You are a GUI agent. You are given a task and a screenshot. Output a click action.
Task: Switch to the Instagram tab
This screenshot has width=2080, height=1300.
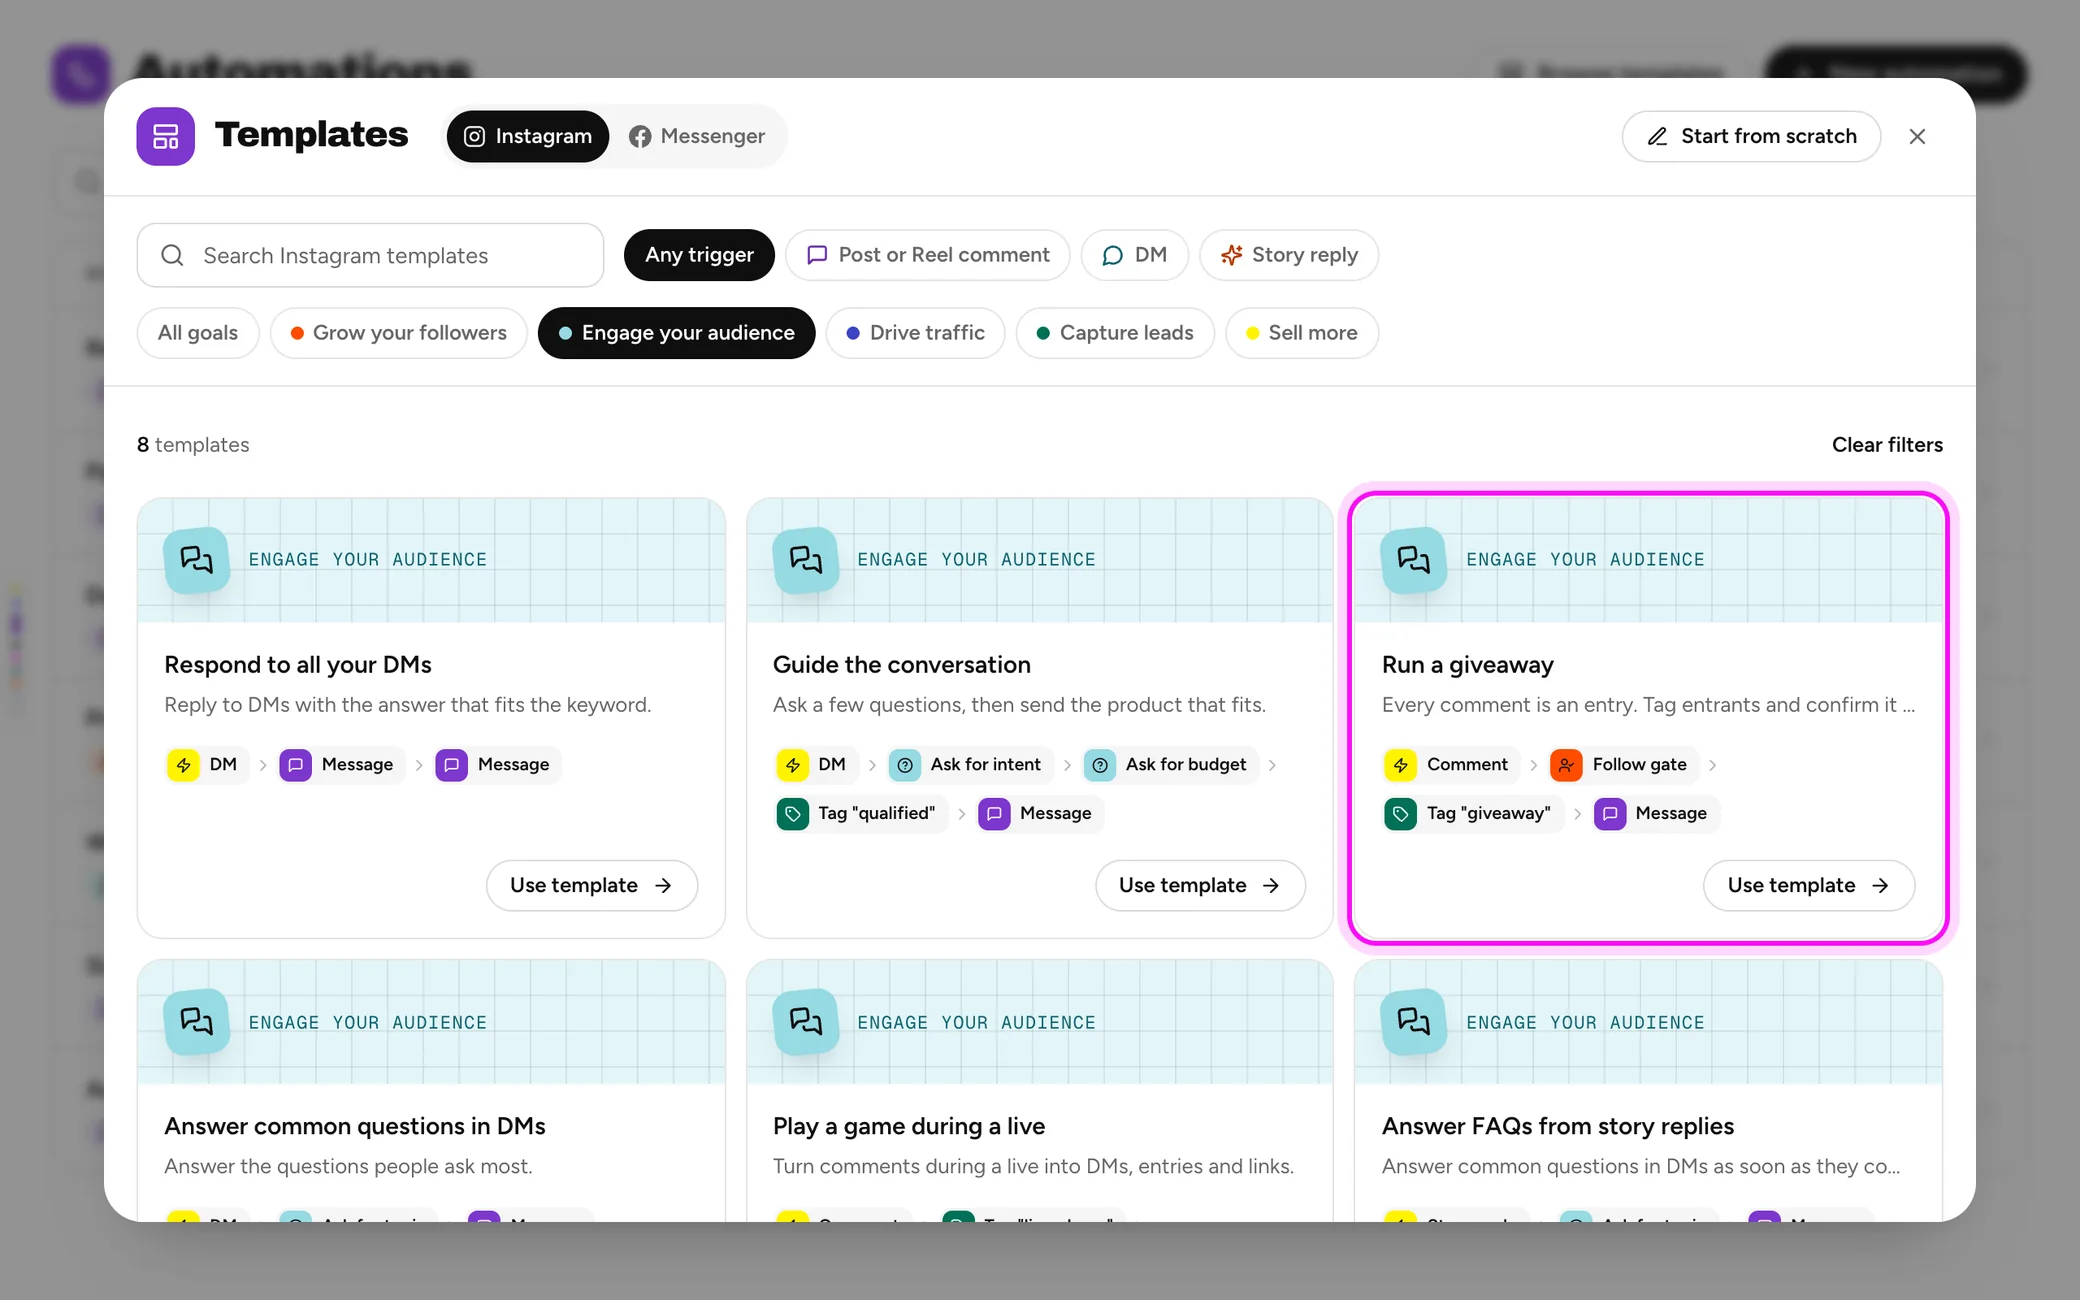point(528,136)
